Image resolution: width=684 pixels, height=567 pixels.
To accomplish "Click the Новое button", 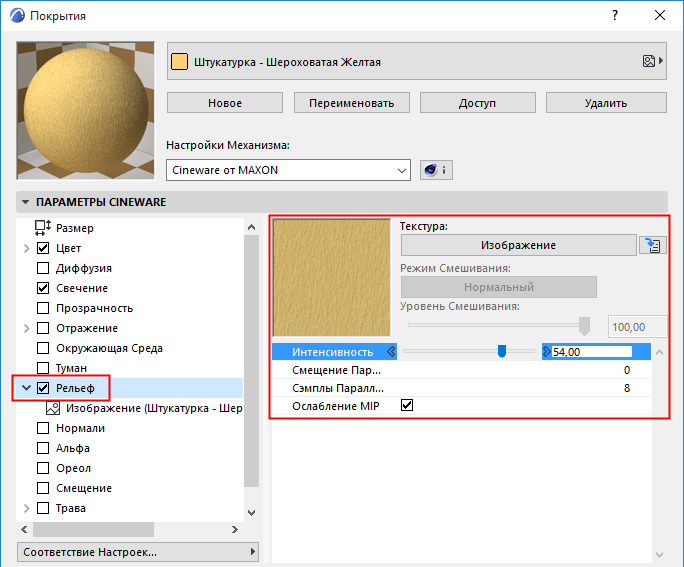I will (x=225, y=103).
